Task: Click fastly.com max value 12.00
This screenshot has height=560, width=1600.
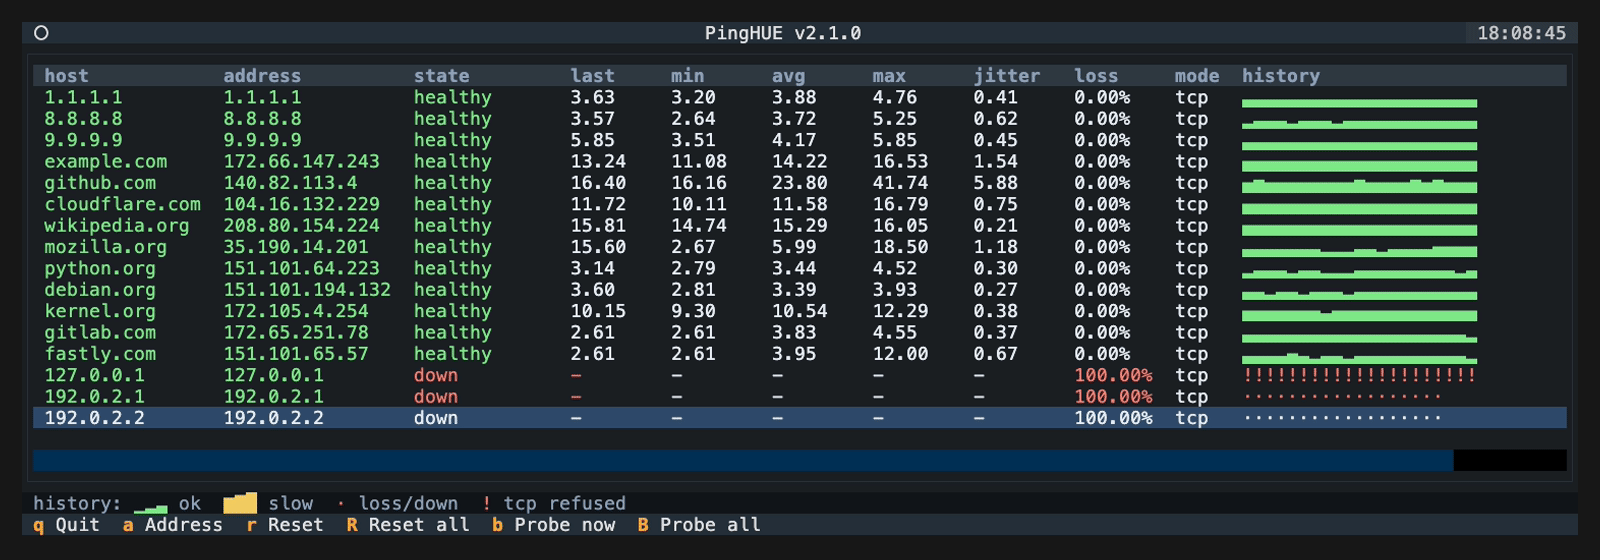Action: pyautogui.click(x=900, y=353)
